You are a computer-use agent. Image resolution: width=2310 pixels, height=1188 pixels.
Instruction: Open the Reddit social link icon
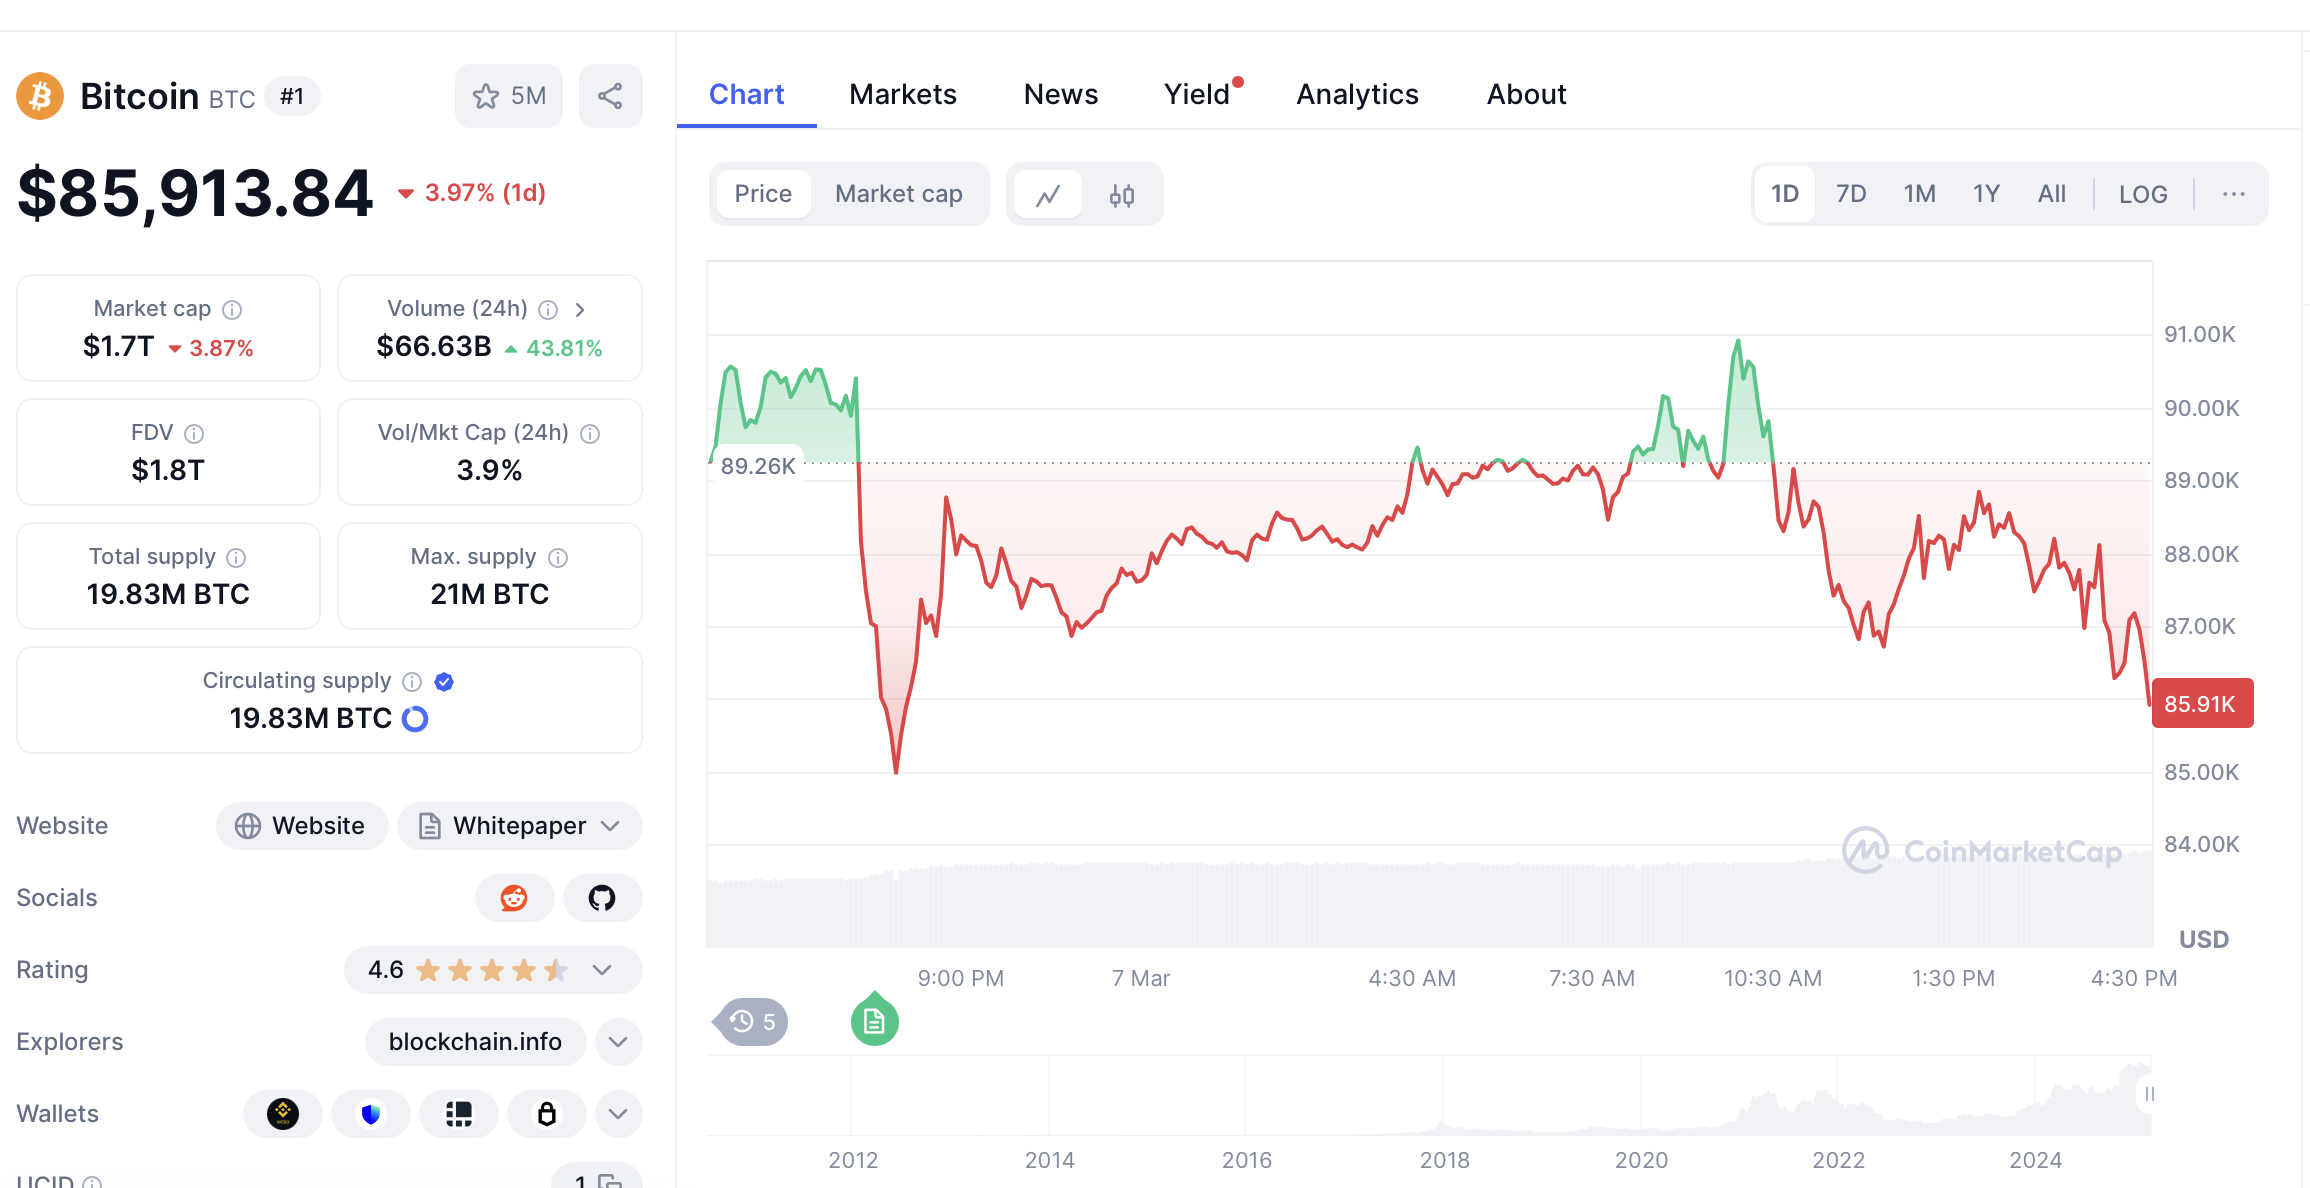(514, 898)
